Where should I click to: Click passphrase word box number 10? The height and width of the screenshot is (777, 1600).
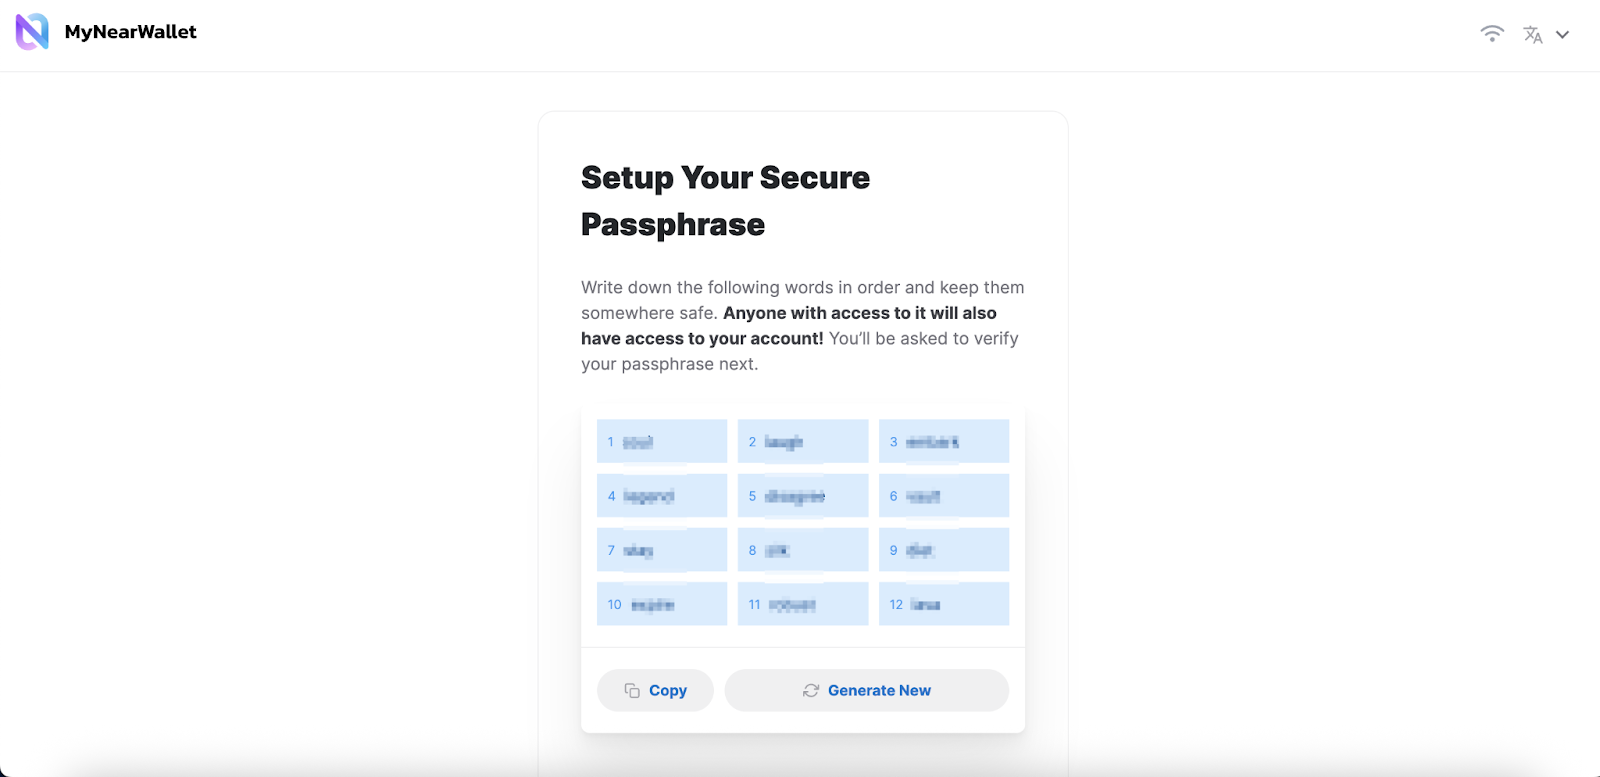[x=662, y=604]
